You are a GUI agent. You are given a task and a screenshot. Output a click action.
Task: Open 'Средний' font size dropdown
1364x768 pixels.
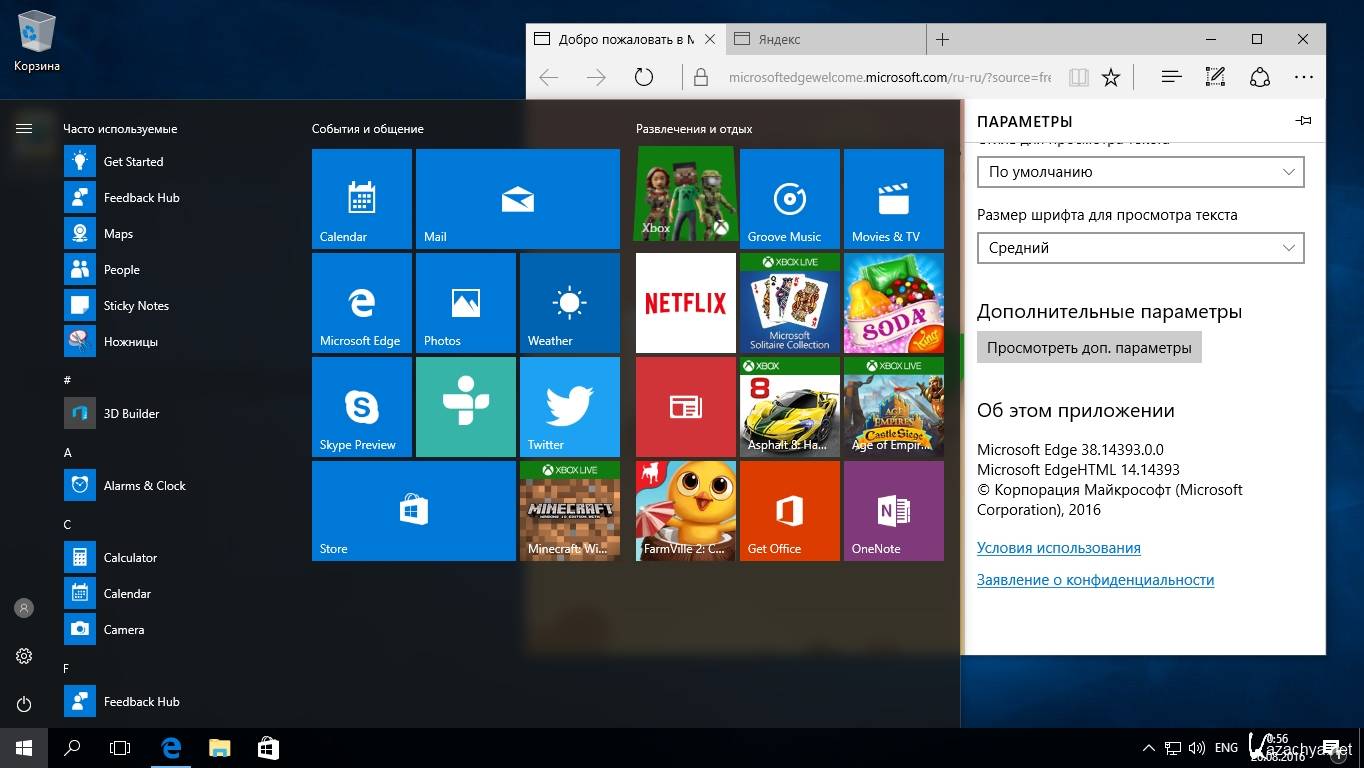coord(1140,248)
